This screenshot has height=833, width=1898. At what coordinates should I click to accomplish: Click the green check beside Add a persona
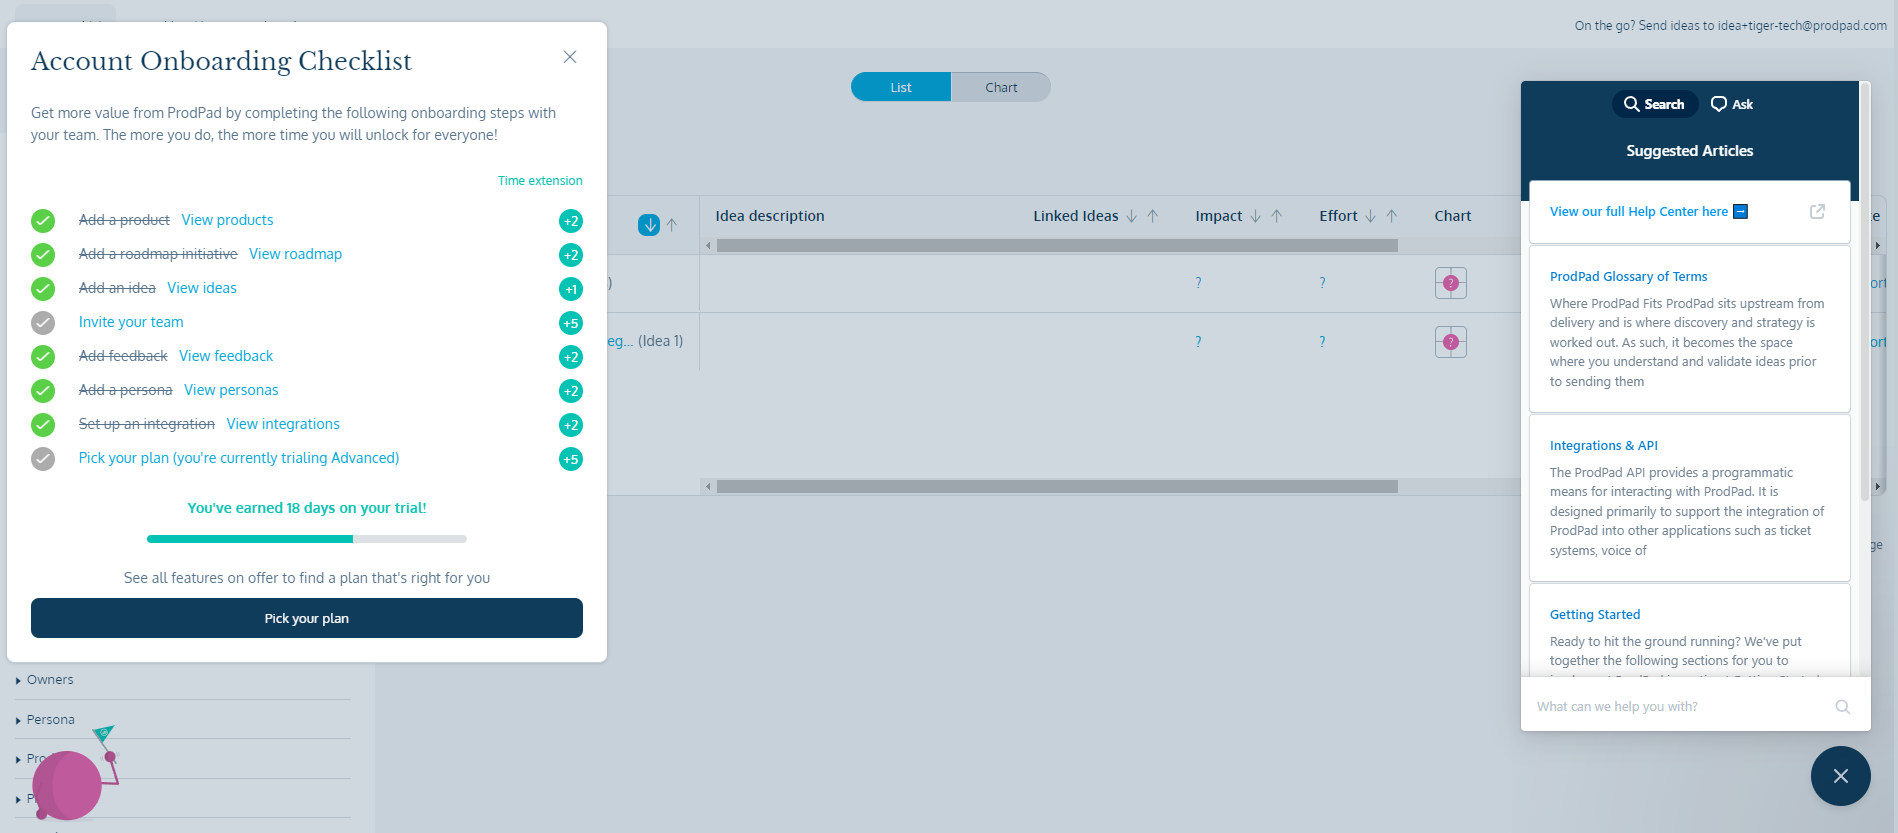pyautogui.click(x=43, y=391)
